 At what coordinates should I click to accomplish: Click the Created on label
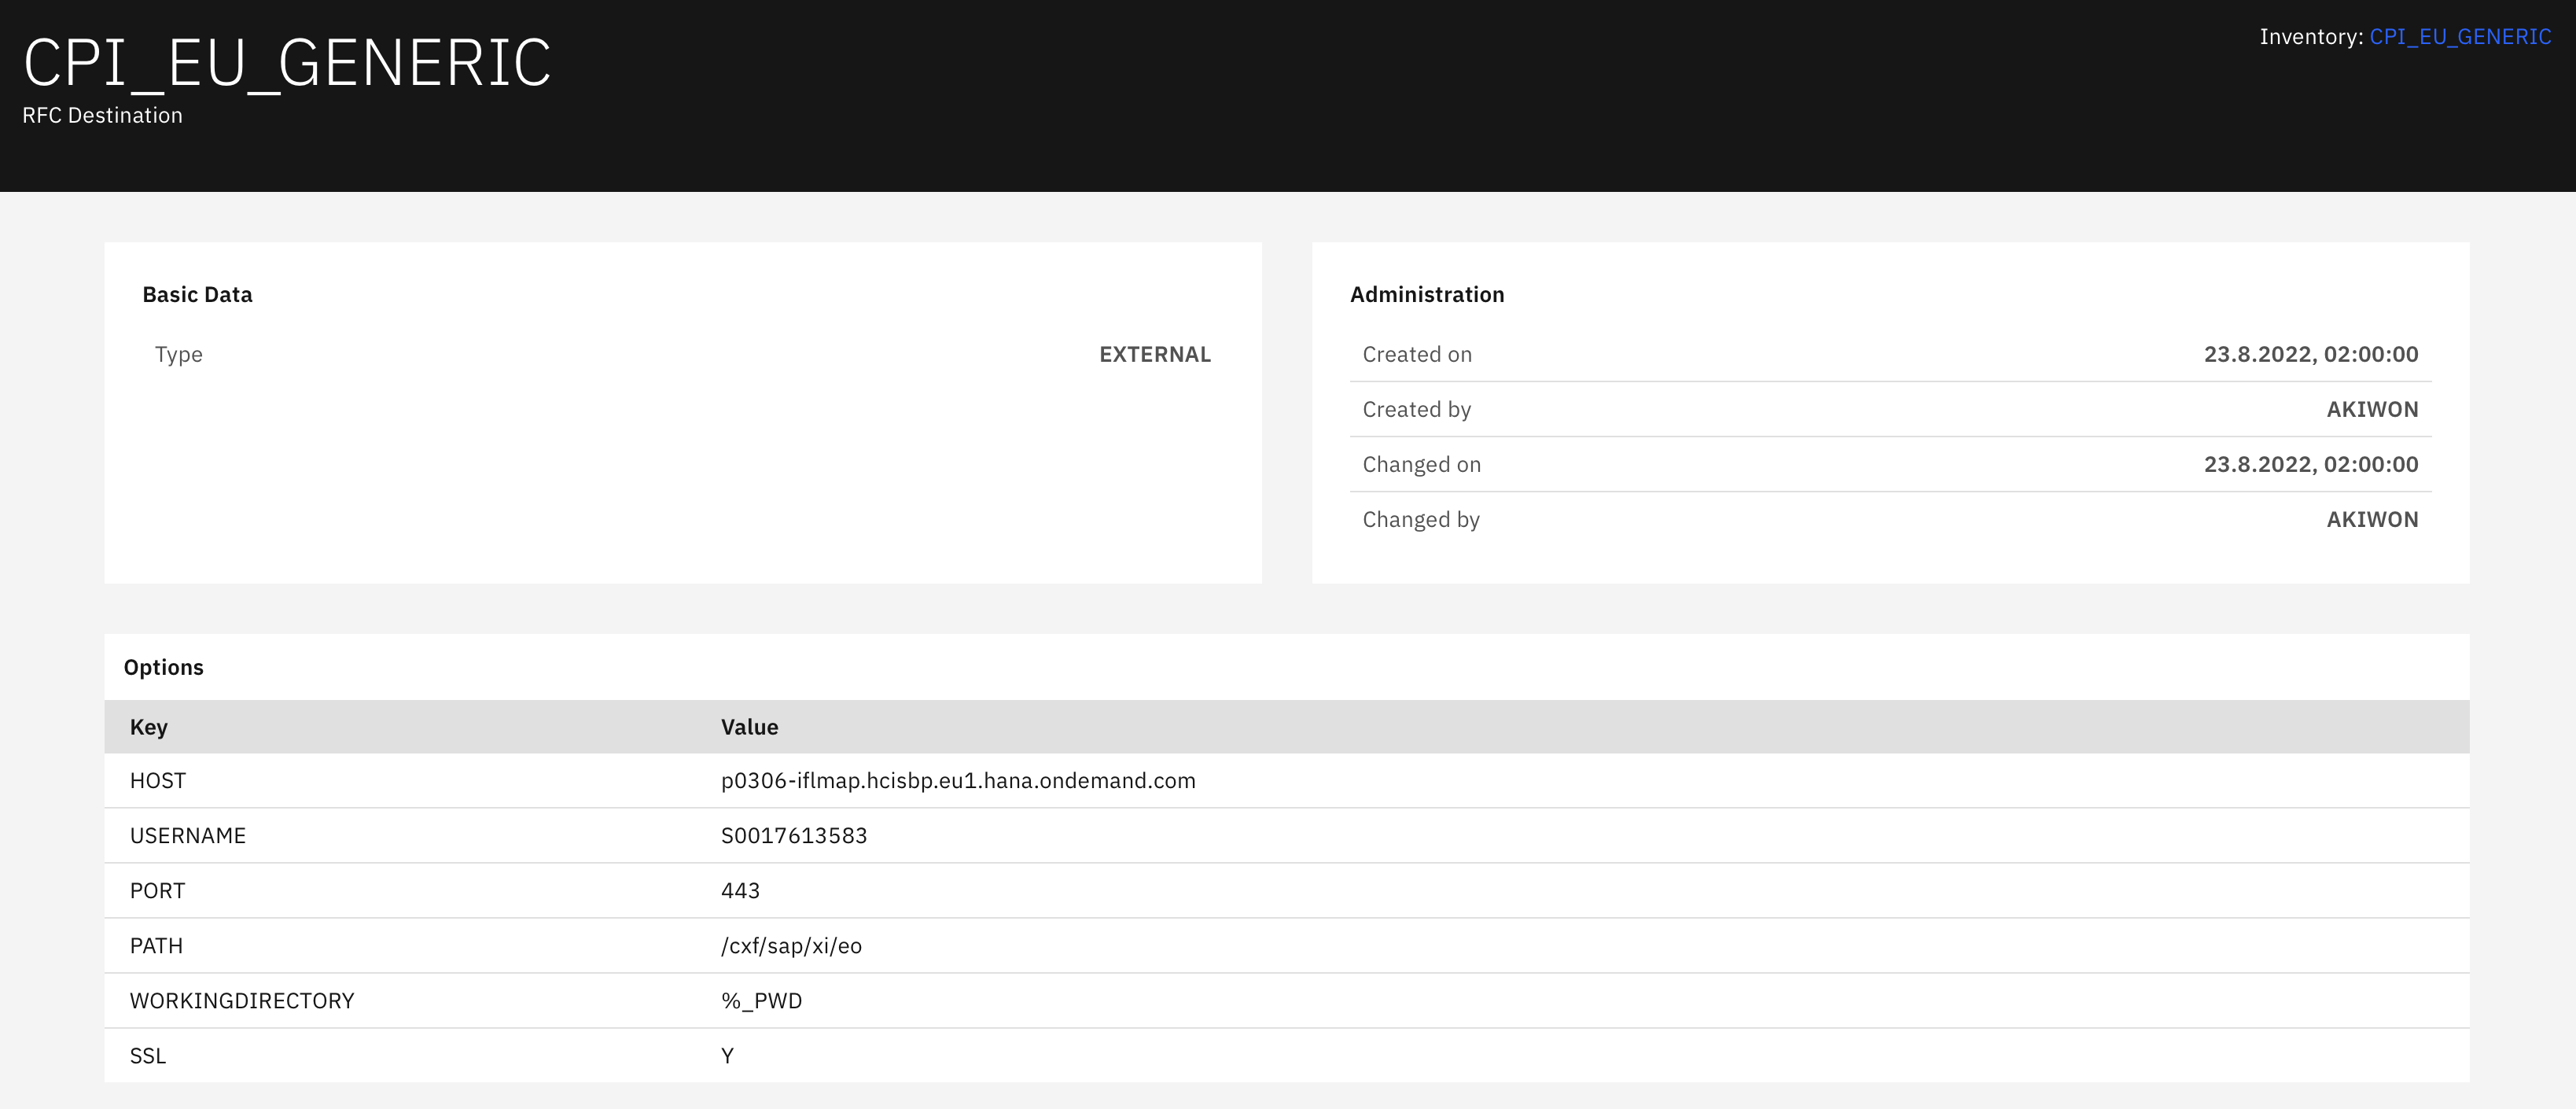1417,354
